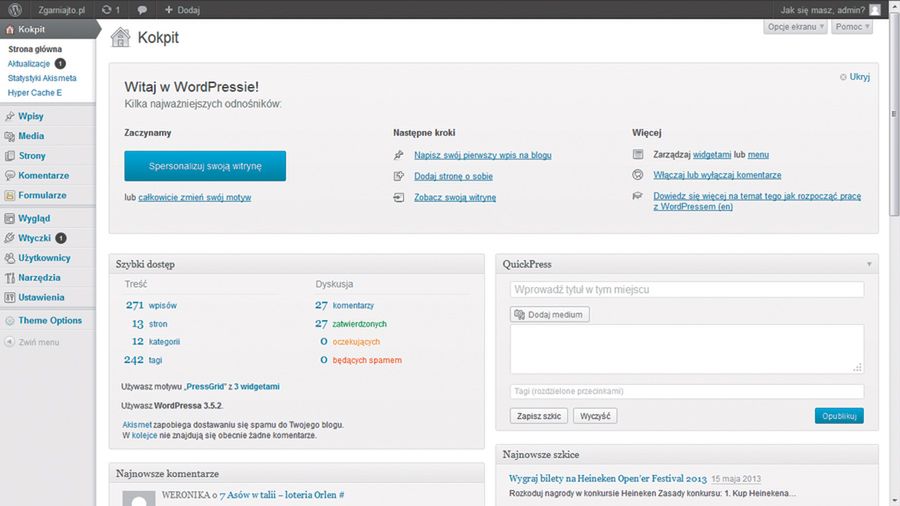Collapse the QuickPress widget with its arrow

tap(869, 264)
